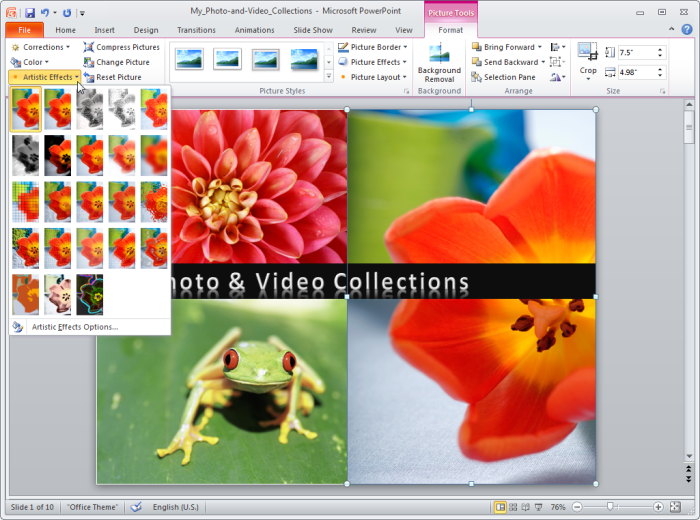This screenshot has height=520, width=700.
Task: Open the Transitions ribbon tab
Action: click(x=196, y=30)
